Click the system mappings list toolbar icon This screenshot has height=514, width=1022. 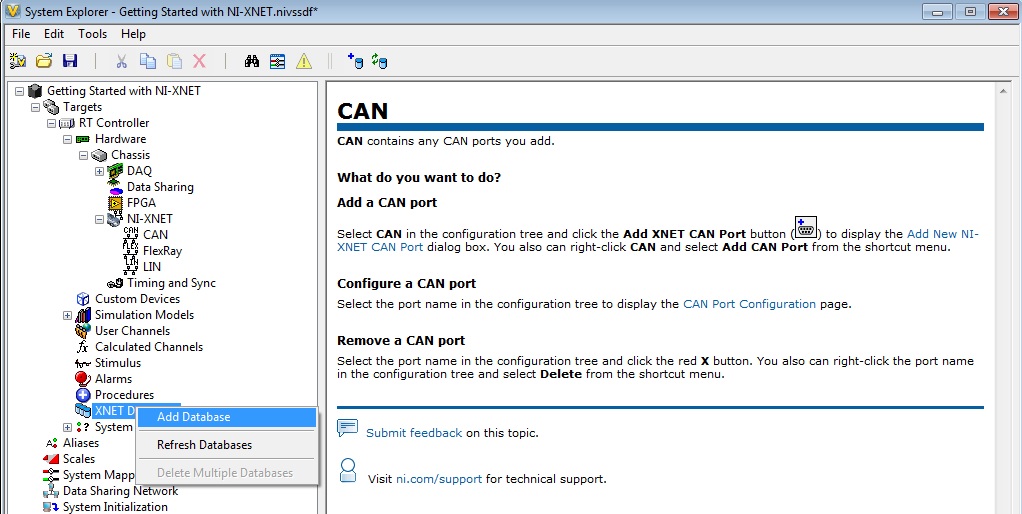click(x=278, y=61)
